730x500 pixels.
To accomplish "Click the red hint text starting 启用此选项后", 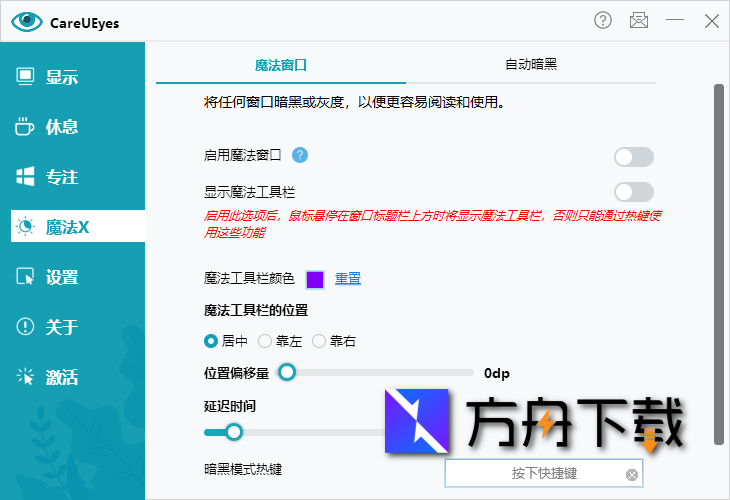I will (433, 224).
